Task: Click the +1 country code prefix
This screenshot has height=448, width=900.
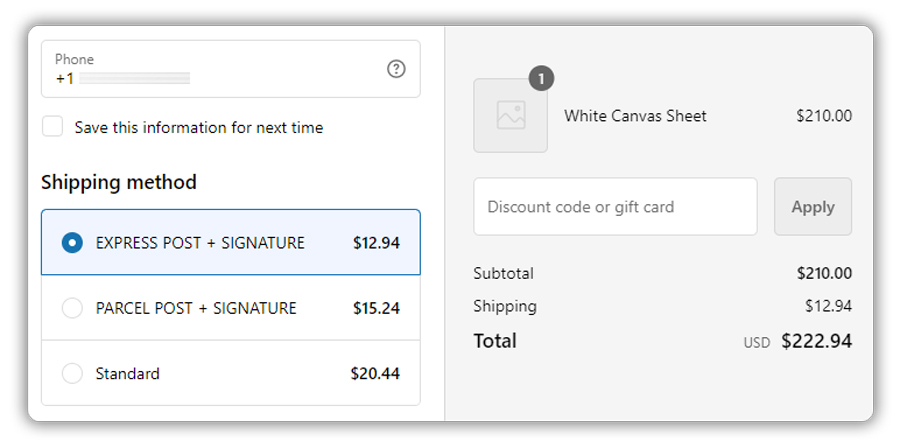Action: click(65, 79)
